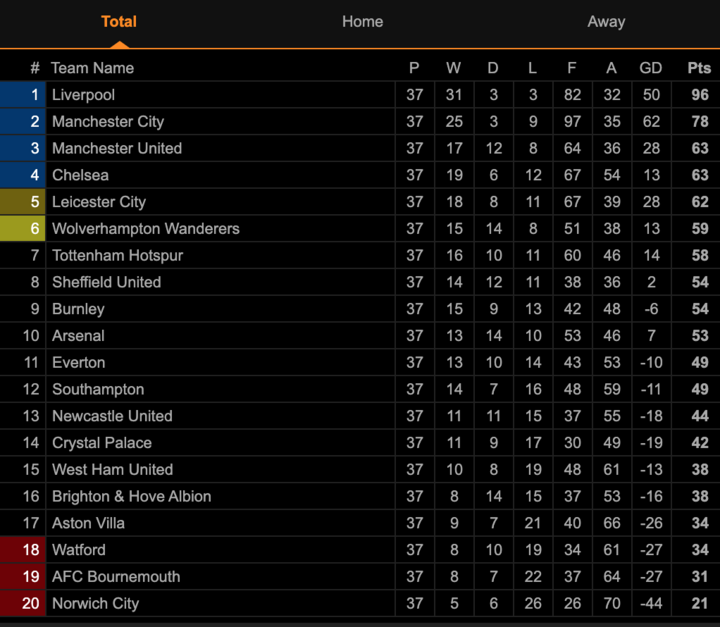Open Liverpool team page
Image resolution: width=720 pixels, height=627 pixels.
83,95
